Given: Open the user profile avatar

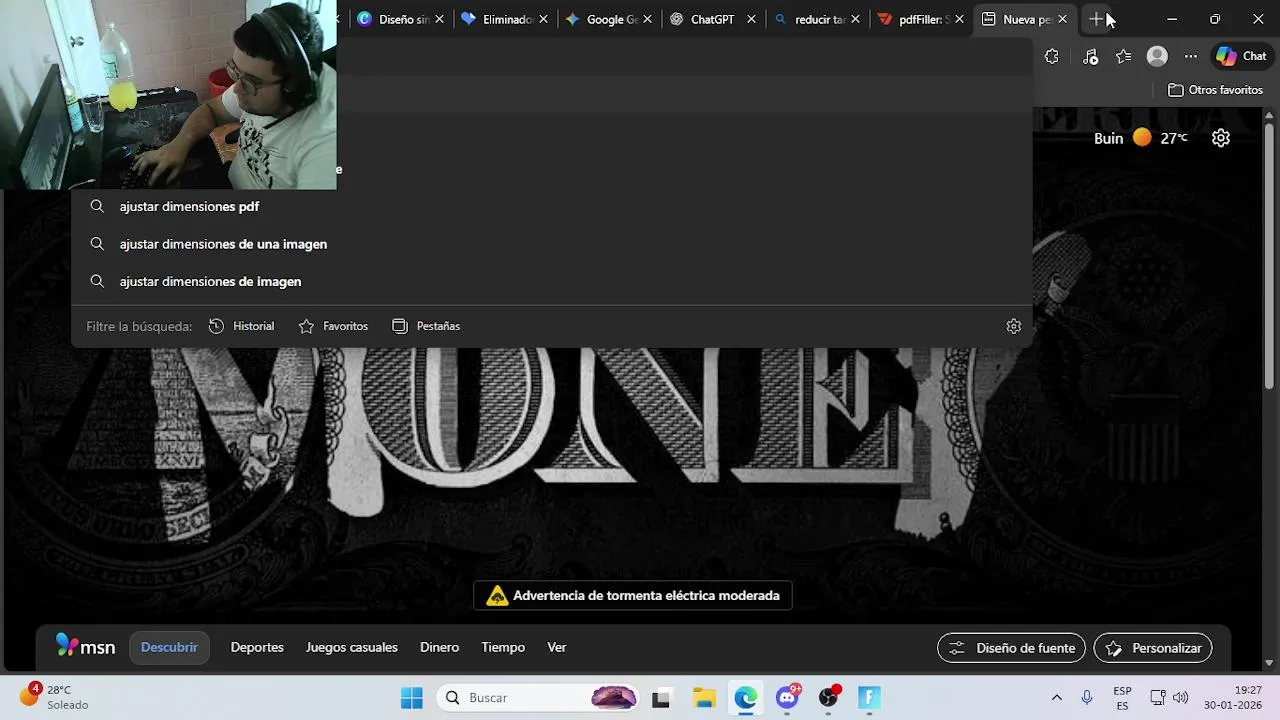Looking at the screenshot, I should [x=1157, y=57].
